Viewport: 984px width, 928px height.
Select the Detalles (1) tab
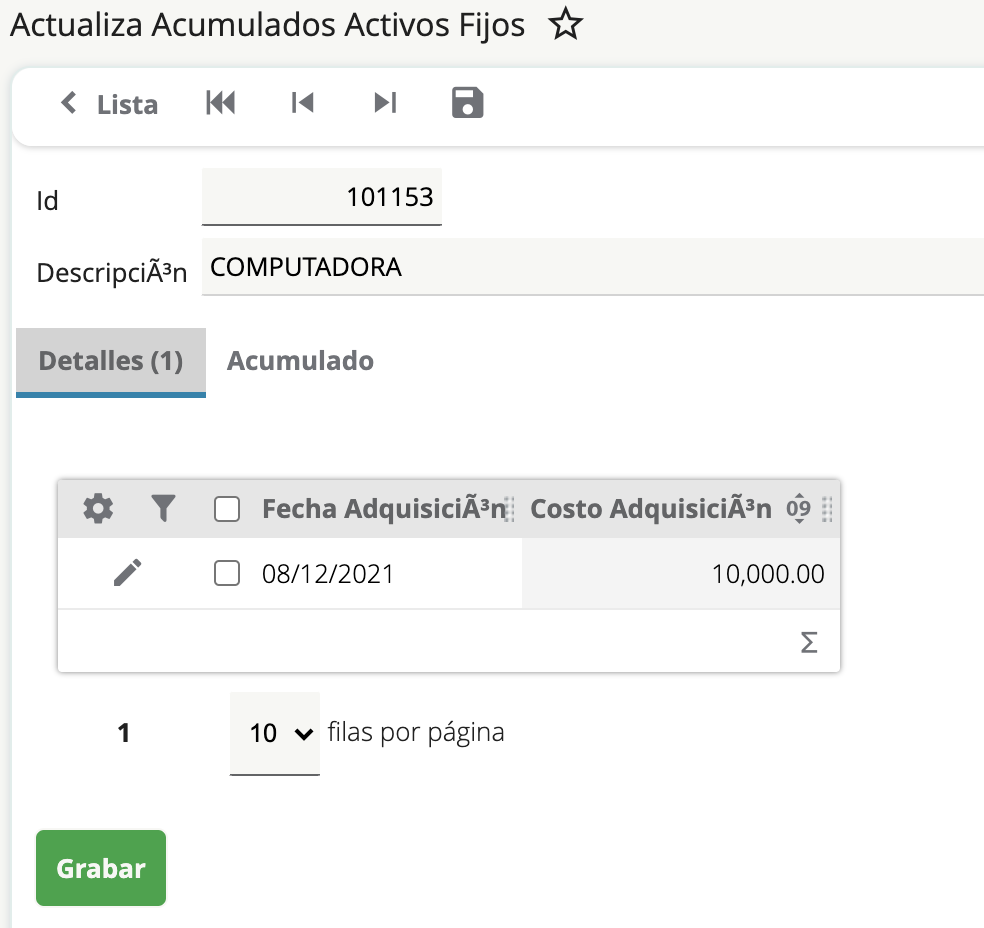(x=111, y=361)
